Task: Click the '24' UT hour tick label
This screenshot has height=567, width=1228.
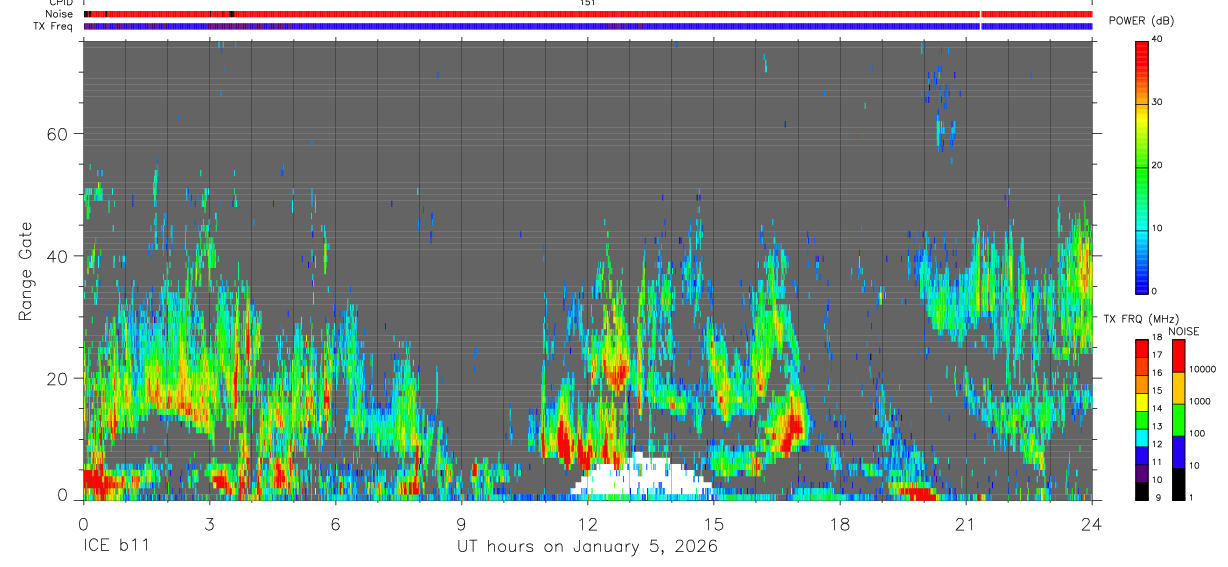Action: click(1092, 523)
